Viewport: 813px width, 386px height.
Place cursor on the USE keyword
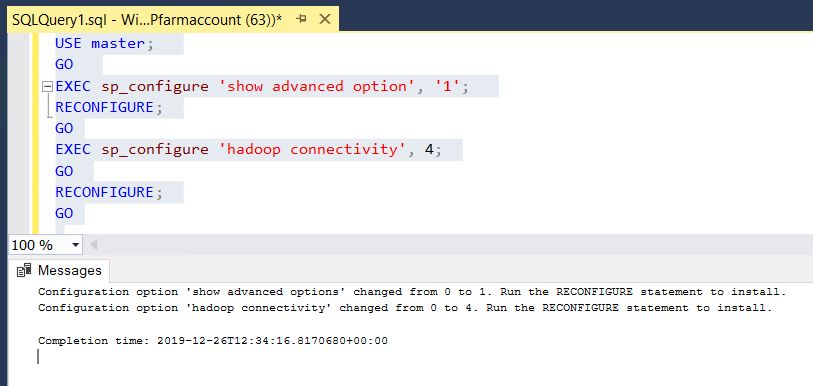pyautogui.click(x=68, y=44)
